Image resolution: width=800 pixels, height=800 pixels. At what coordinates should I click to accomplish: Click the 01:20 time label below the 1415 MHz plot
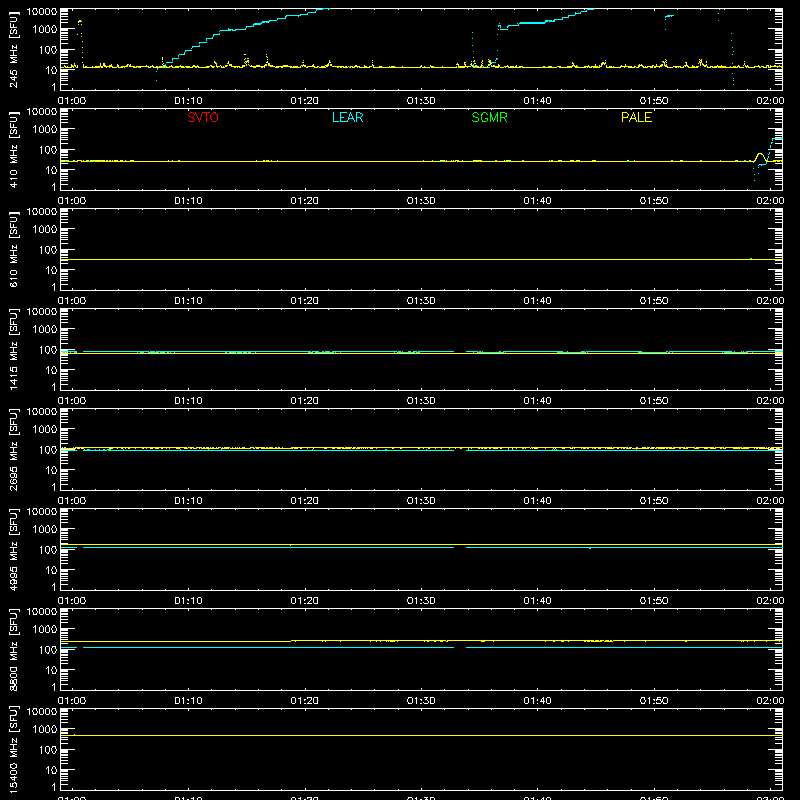[x=305, y=401]
